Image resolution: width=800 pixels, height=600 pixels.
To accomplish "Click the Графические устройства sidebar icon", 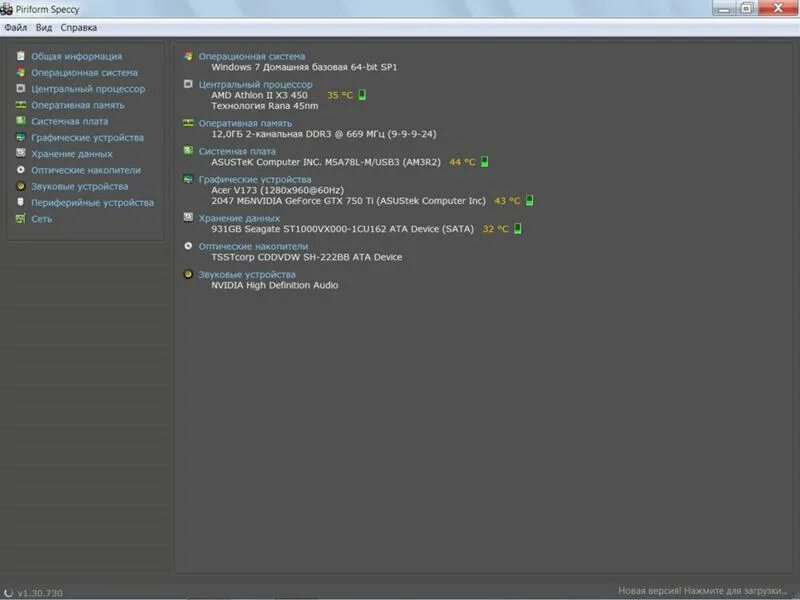I will [x=20, y=137].
